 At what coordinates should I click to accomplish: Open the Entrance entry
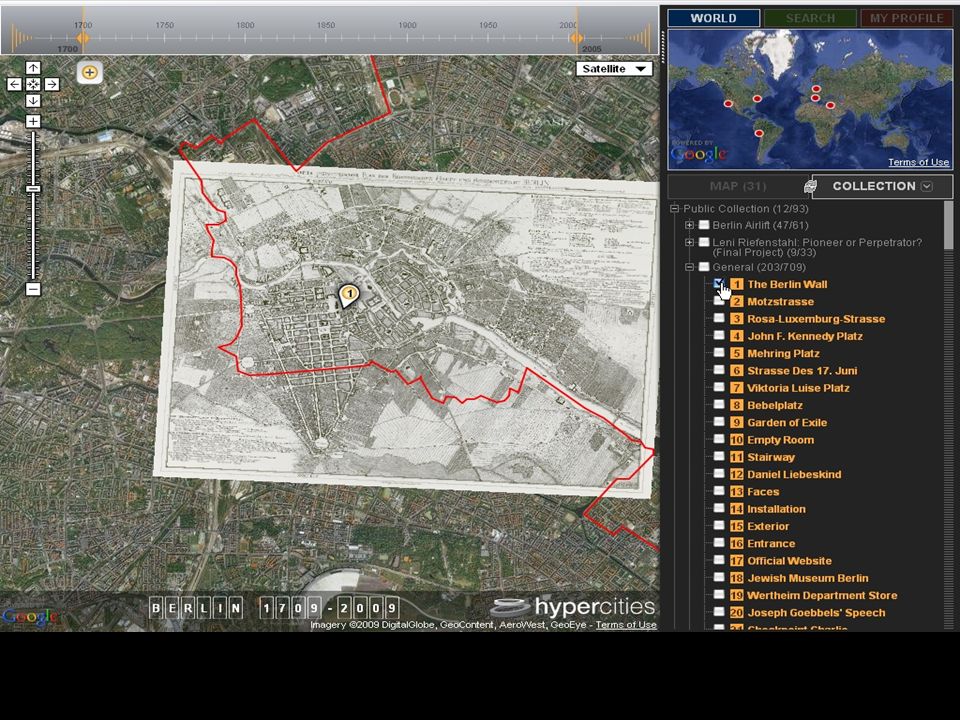771,544
